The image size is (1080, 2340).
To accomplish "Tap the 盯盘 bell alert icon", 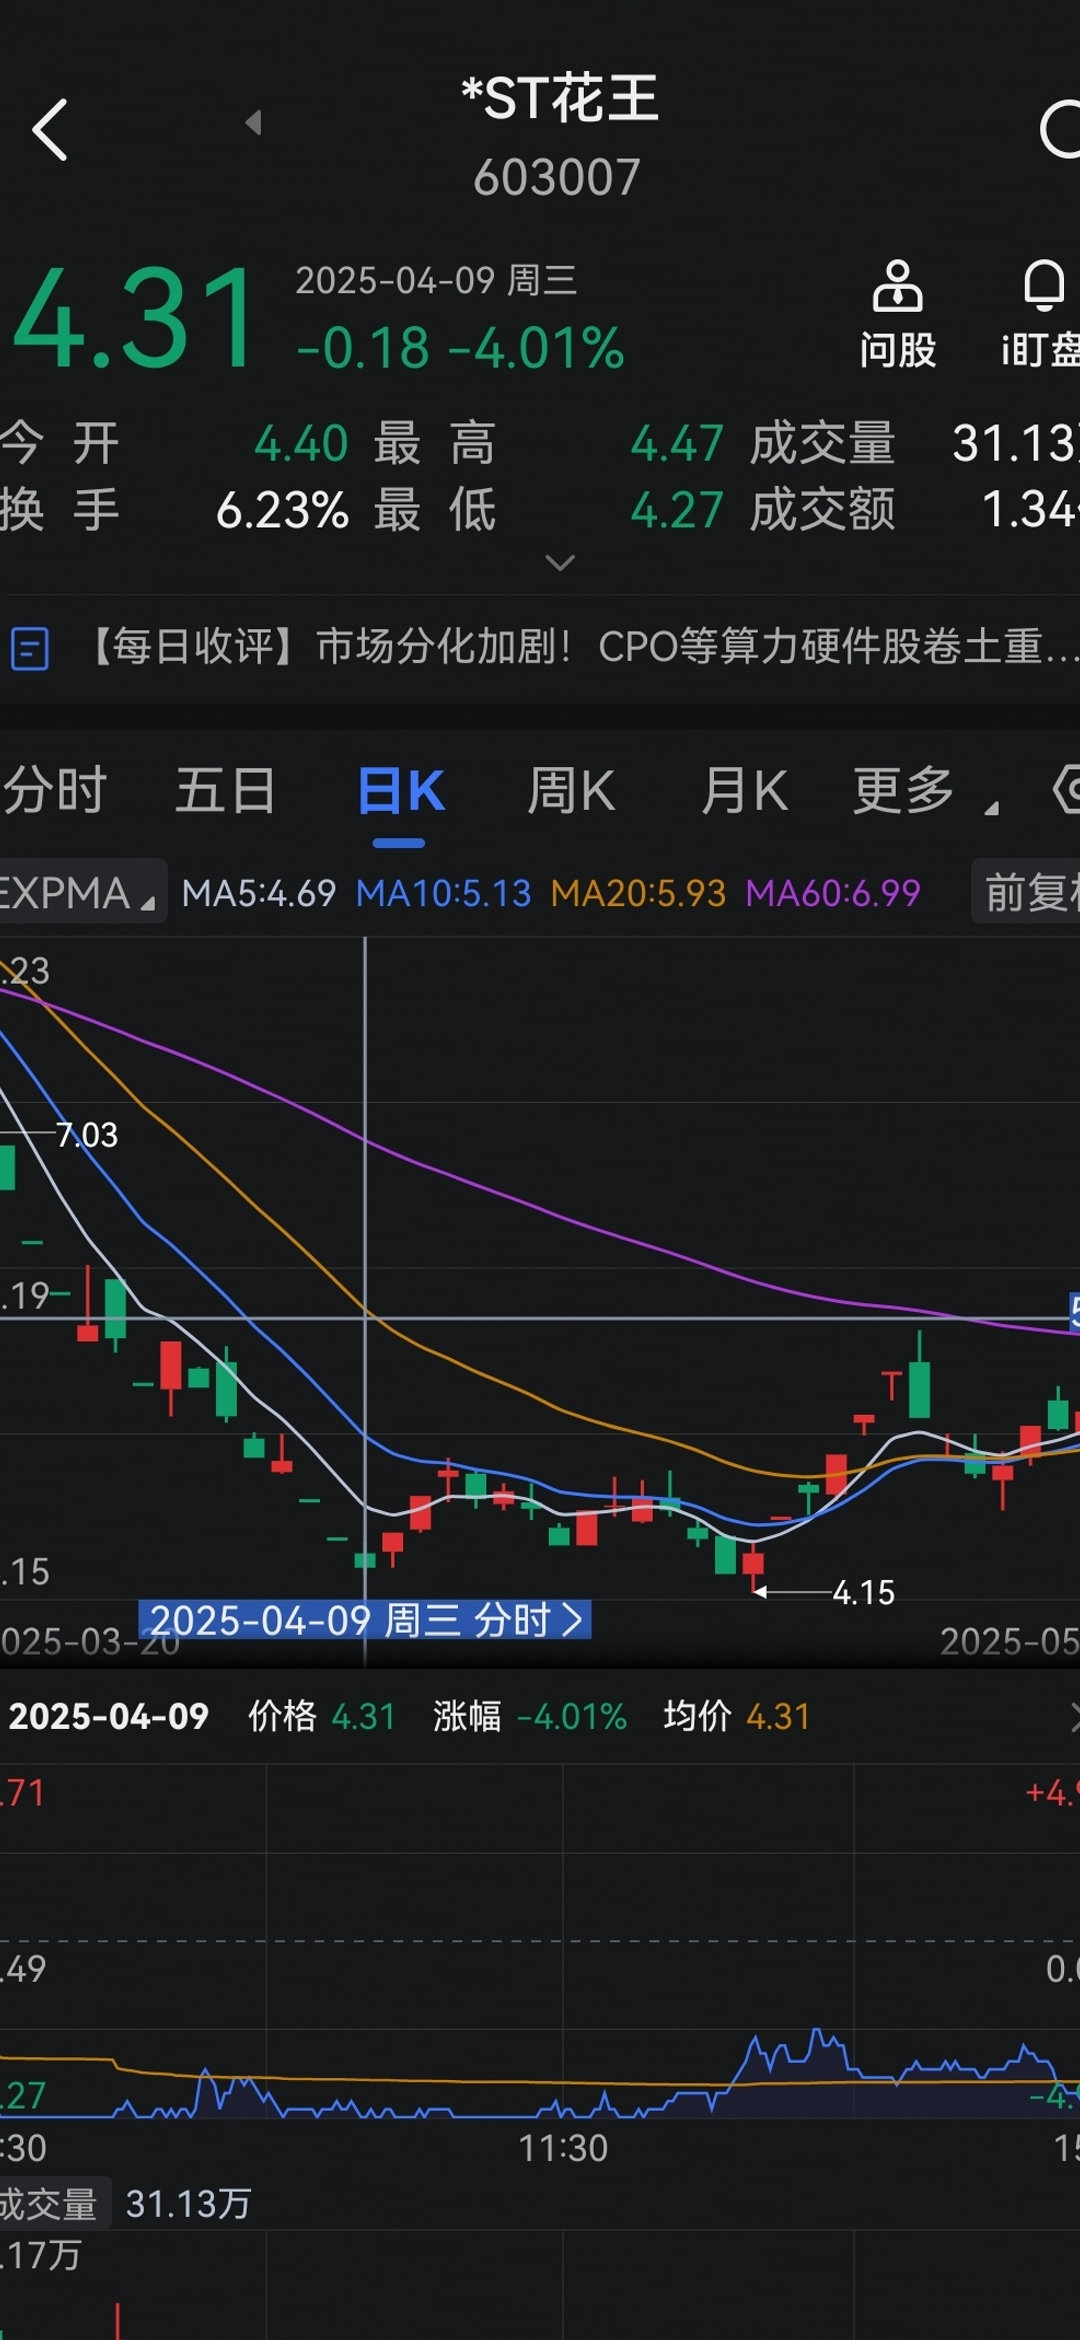I will click(1041, 314).
